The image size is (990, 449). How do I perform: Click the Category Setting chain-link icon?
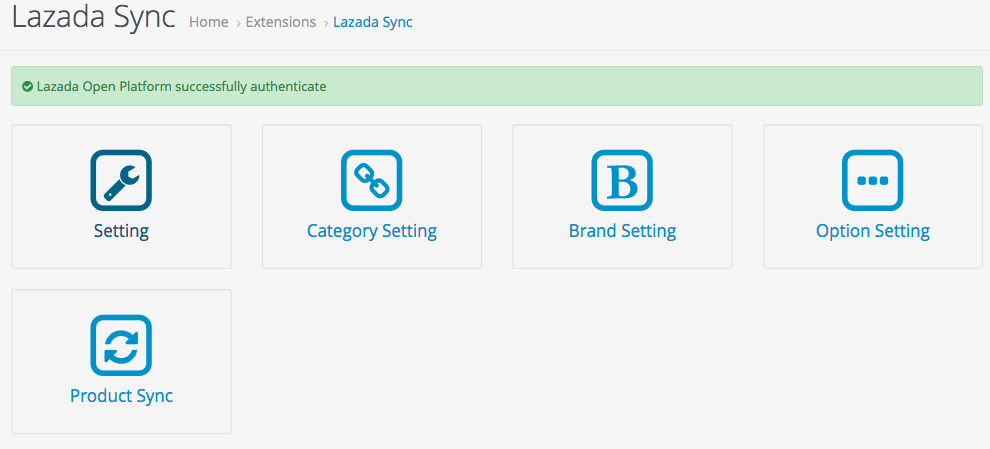371,180
